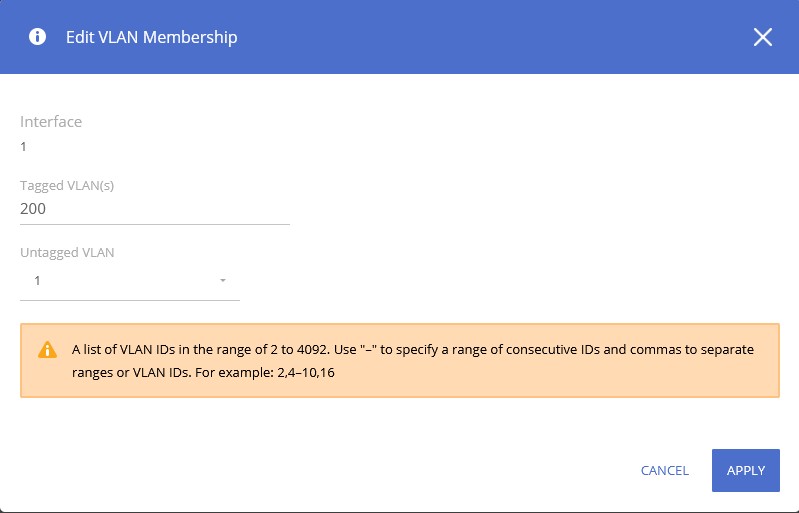Click the VLAN ID range warning message
The image size is (799, 513).
(x=412, y=350)
